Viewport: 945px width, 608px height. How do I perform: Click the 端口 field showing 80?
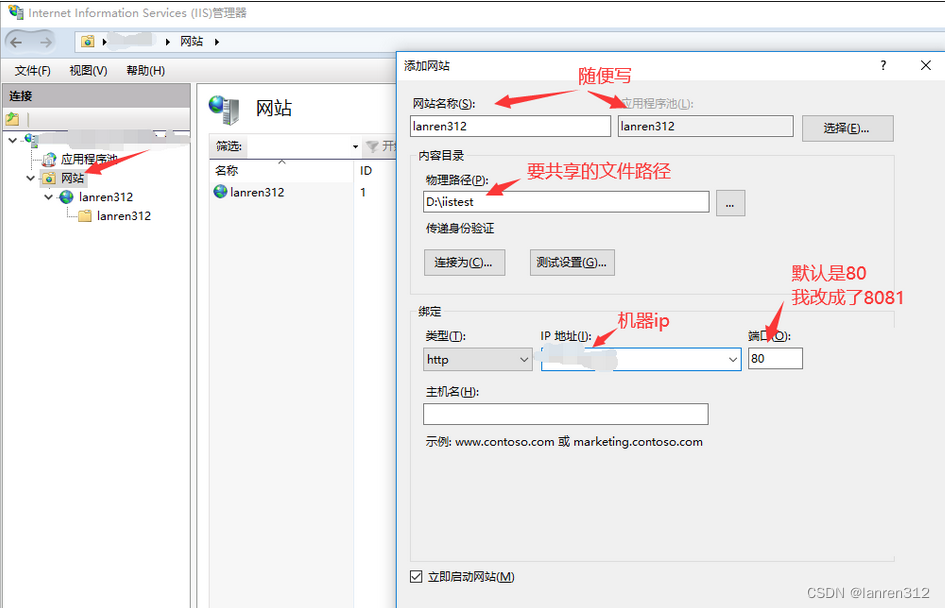(775, 359)
